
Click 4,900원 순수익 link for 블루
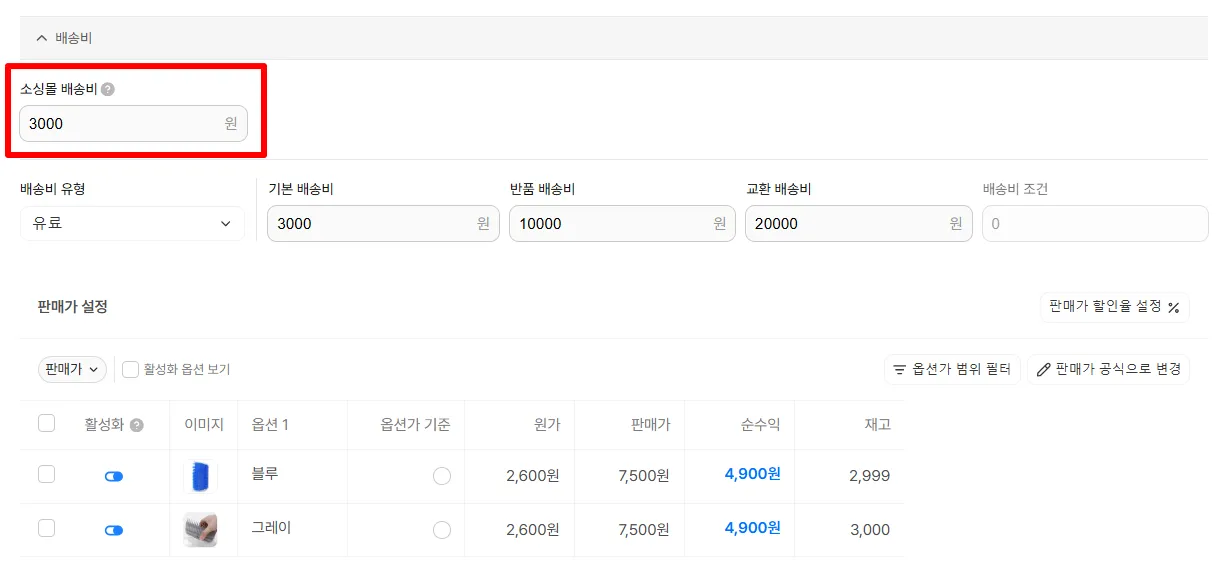click(x=752, y=474)
